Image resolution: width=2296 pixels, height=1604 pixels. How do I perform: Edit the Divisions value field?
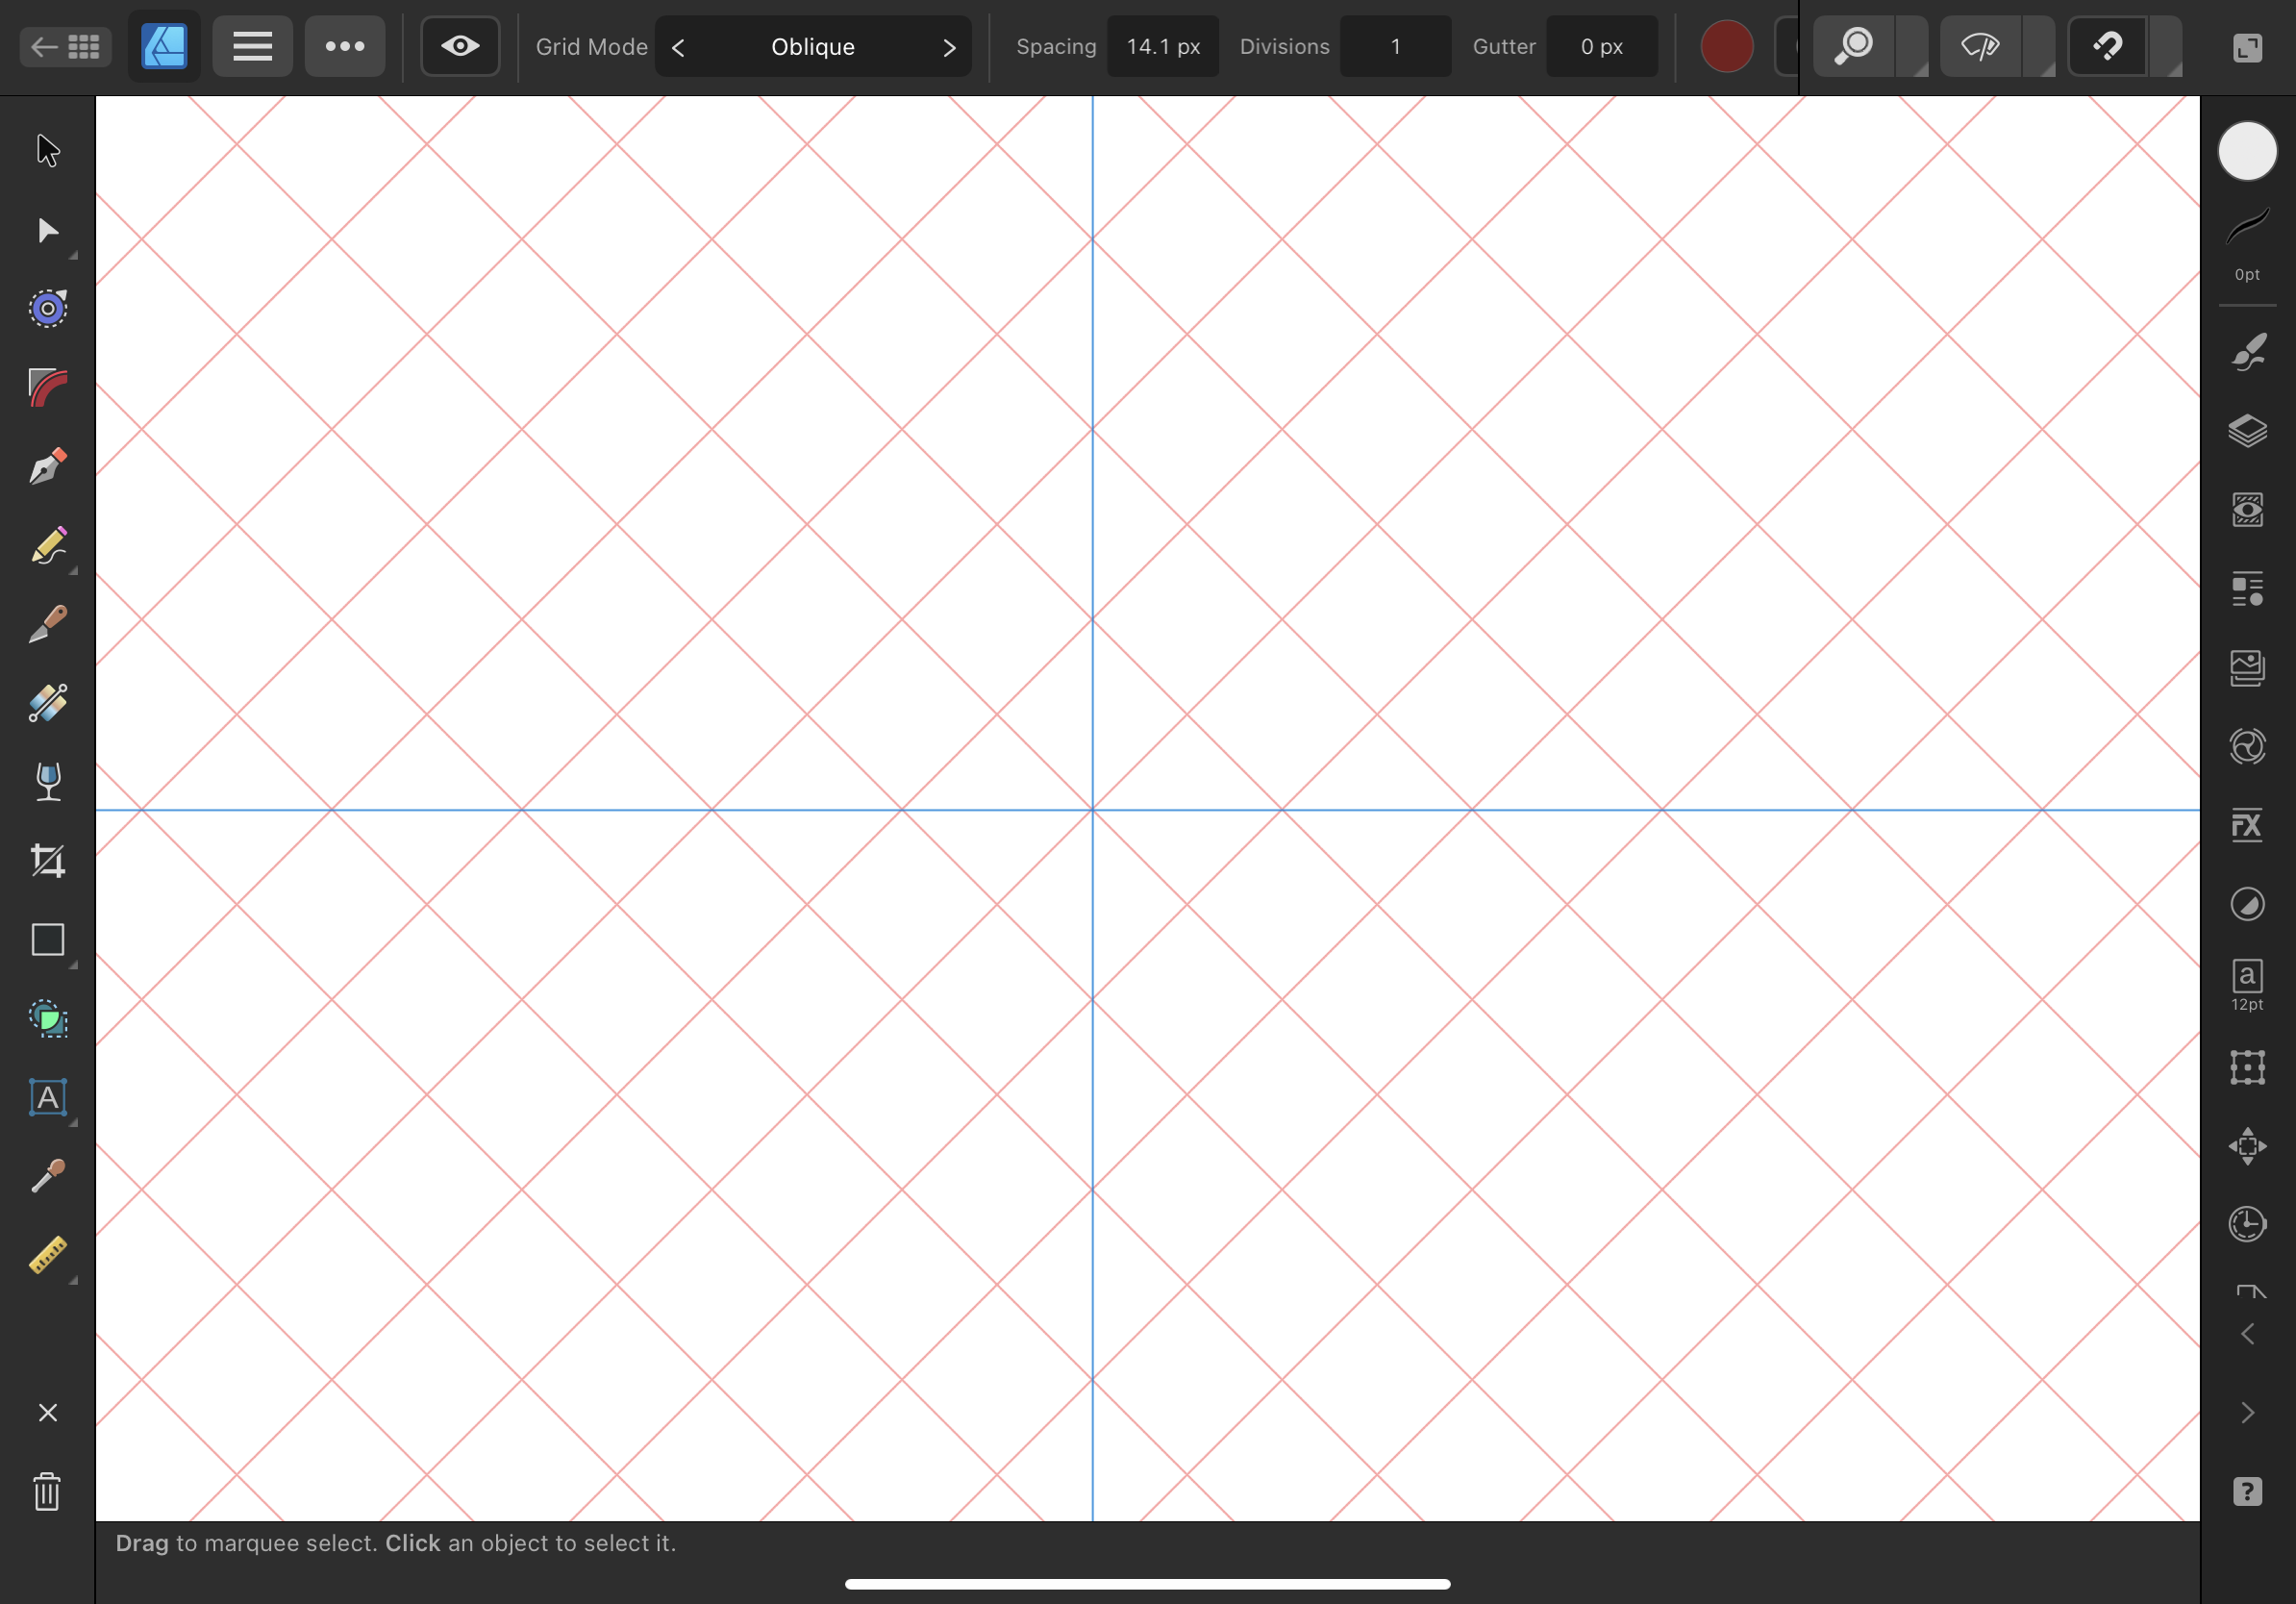point(1395,47)
